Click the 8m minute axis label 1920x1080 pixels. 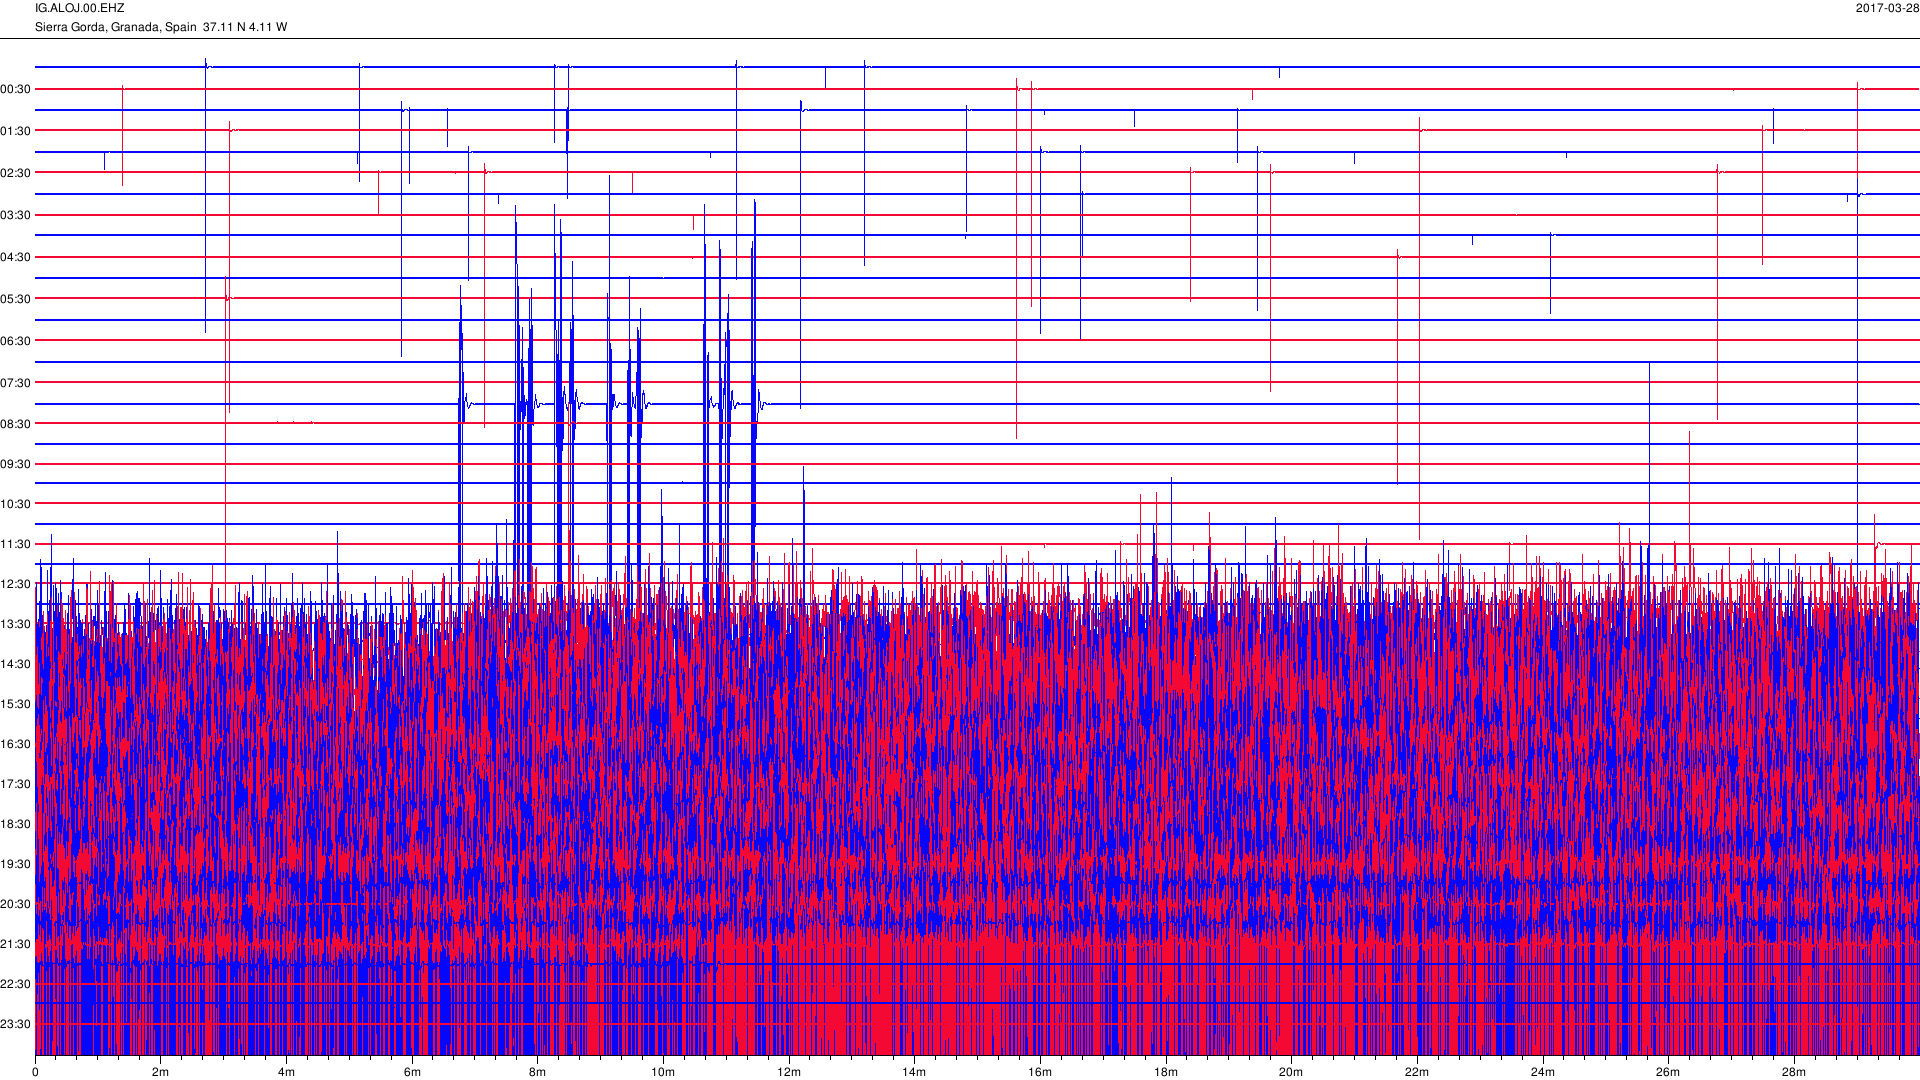coord(537,1072)
